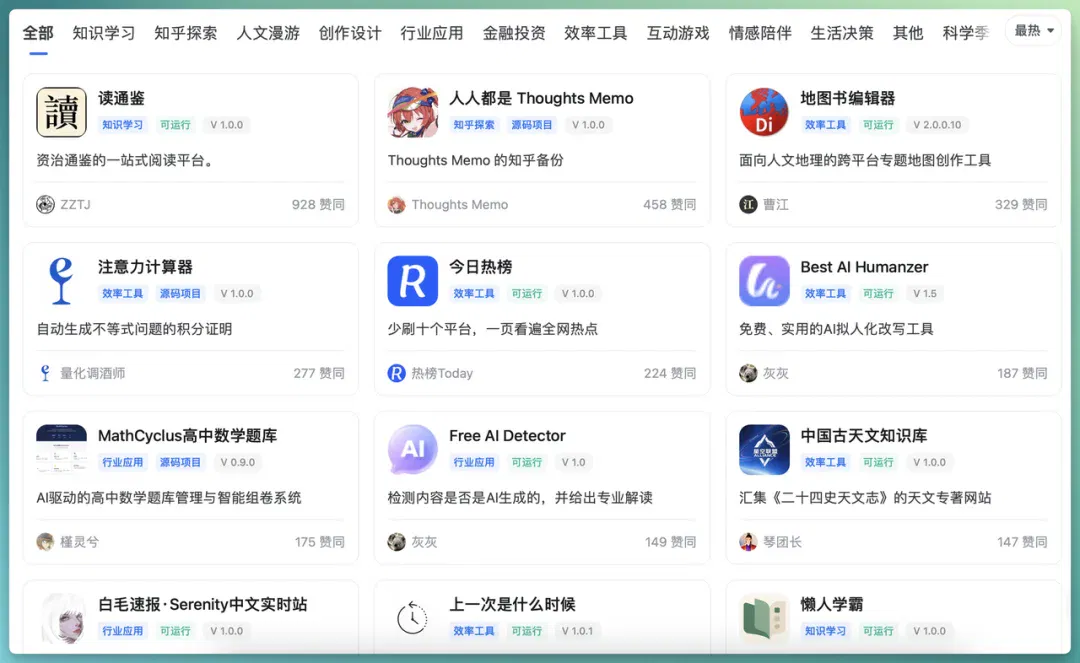Click the 224 赞同 count

tap(670, 373)
